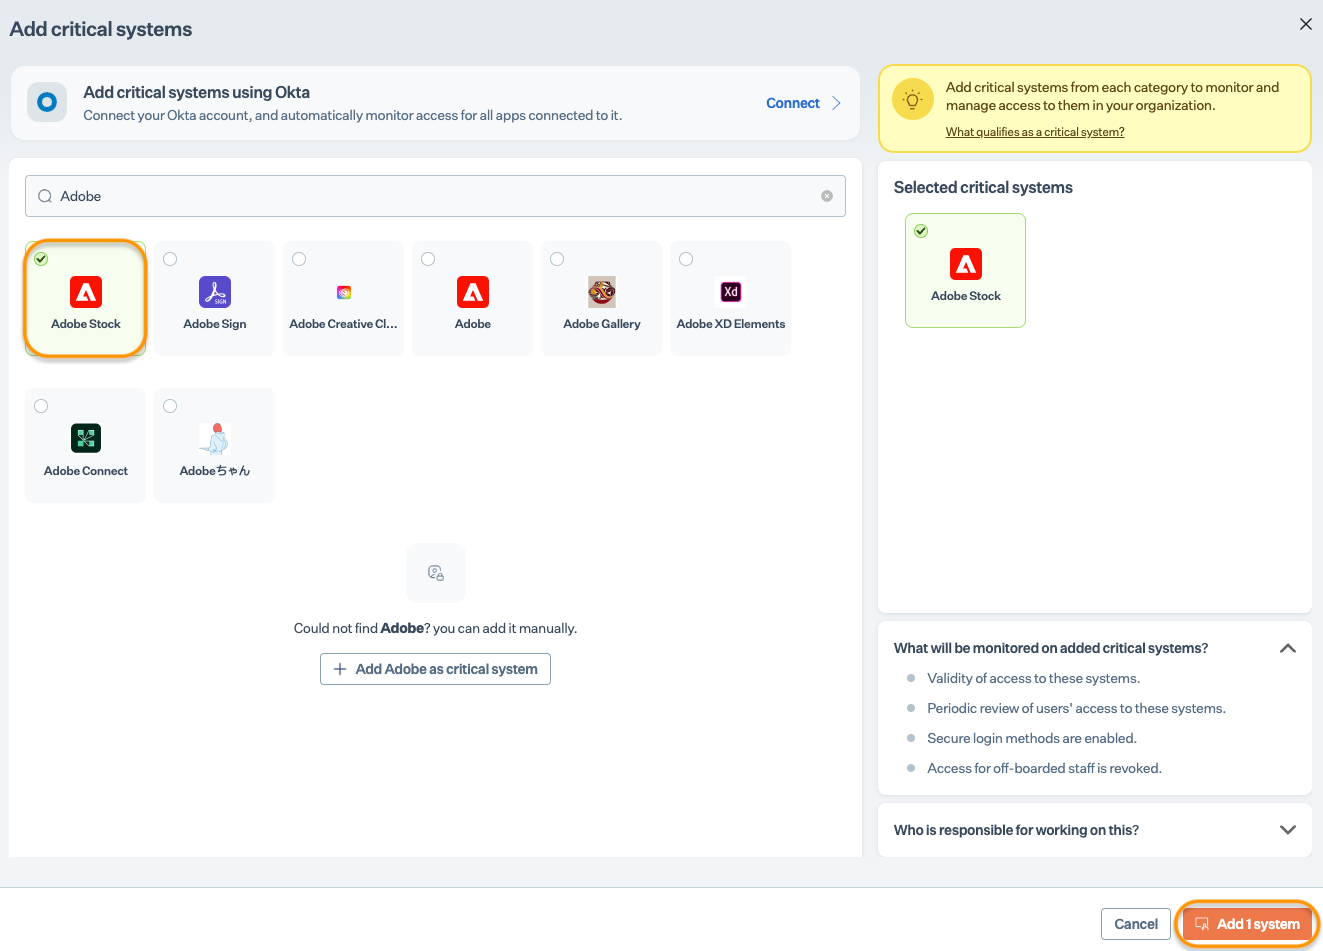The width and height of the screenshot is (1323, 951).
Task: Close the Add critical systems dialog
Action: (x=1305, y=24)
